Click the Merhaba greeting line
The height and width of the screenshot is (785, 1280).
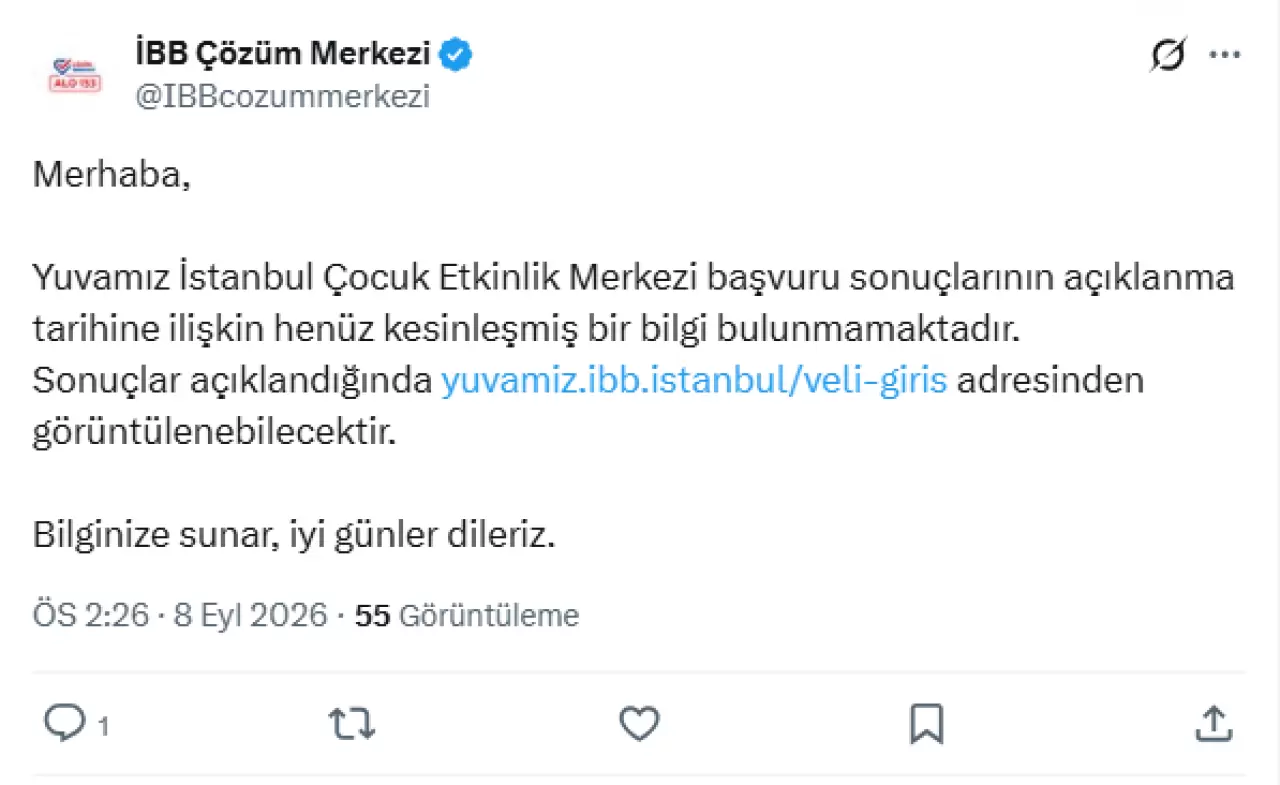pos(112,174)
